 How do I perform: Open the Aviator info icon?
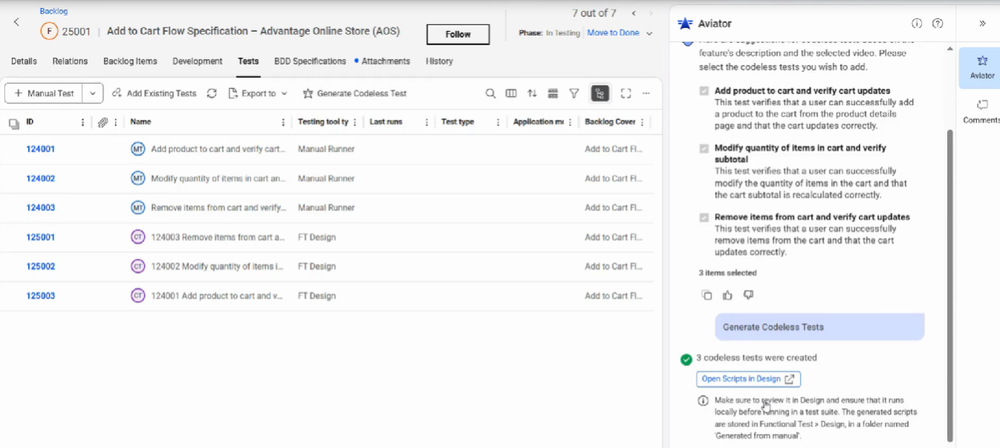pyautogui.click(x=916, y=24)
